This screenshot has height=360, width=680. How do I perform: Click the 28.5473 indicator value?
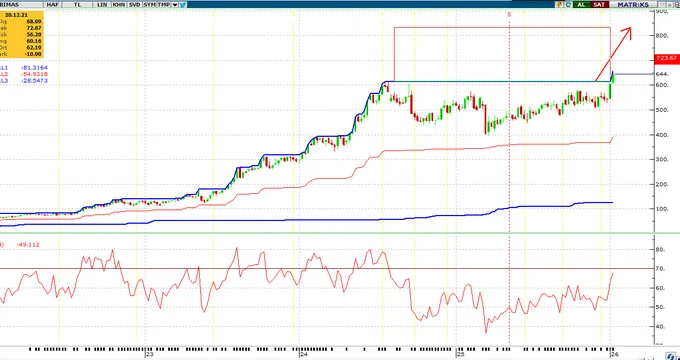pyautogui.click(x=35, y=81)
